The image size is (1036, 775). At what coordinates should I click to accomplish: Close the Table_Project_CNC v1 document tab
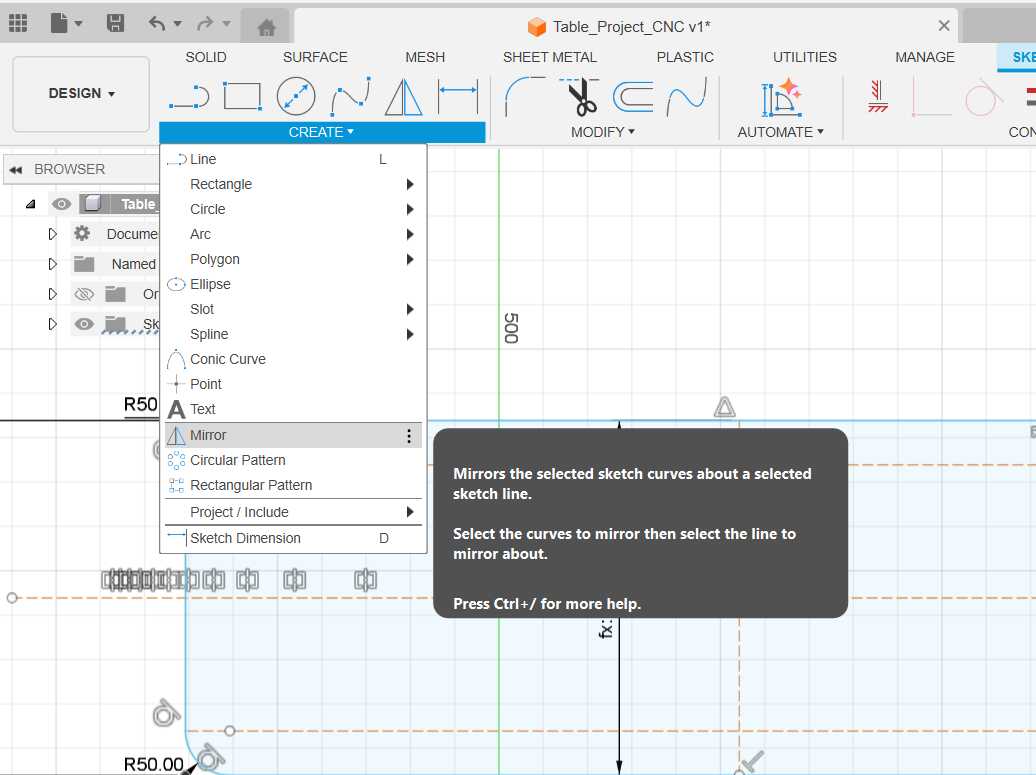(944, 26)
